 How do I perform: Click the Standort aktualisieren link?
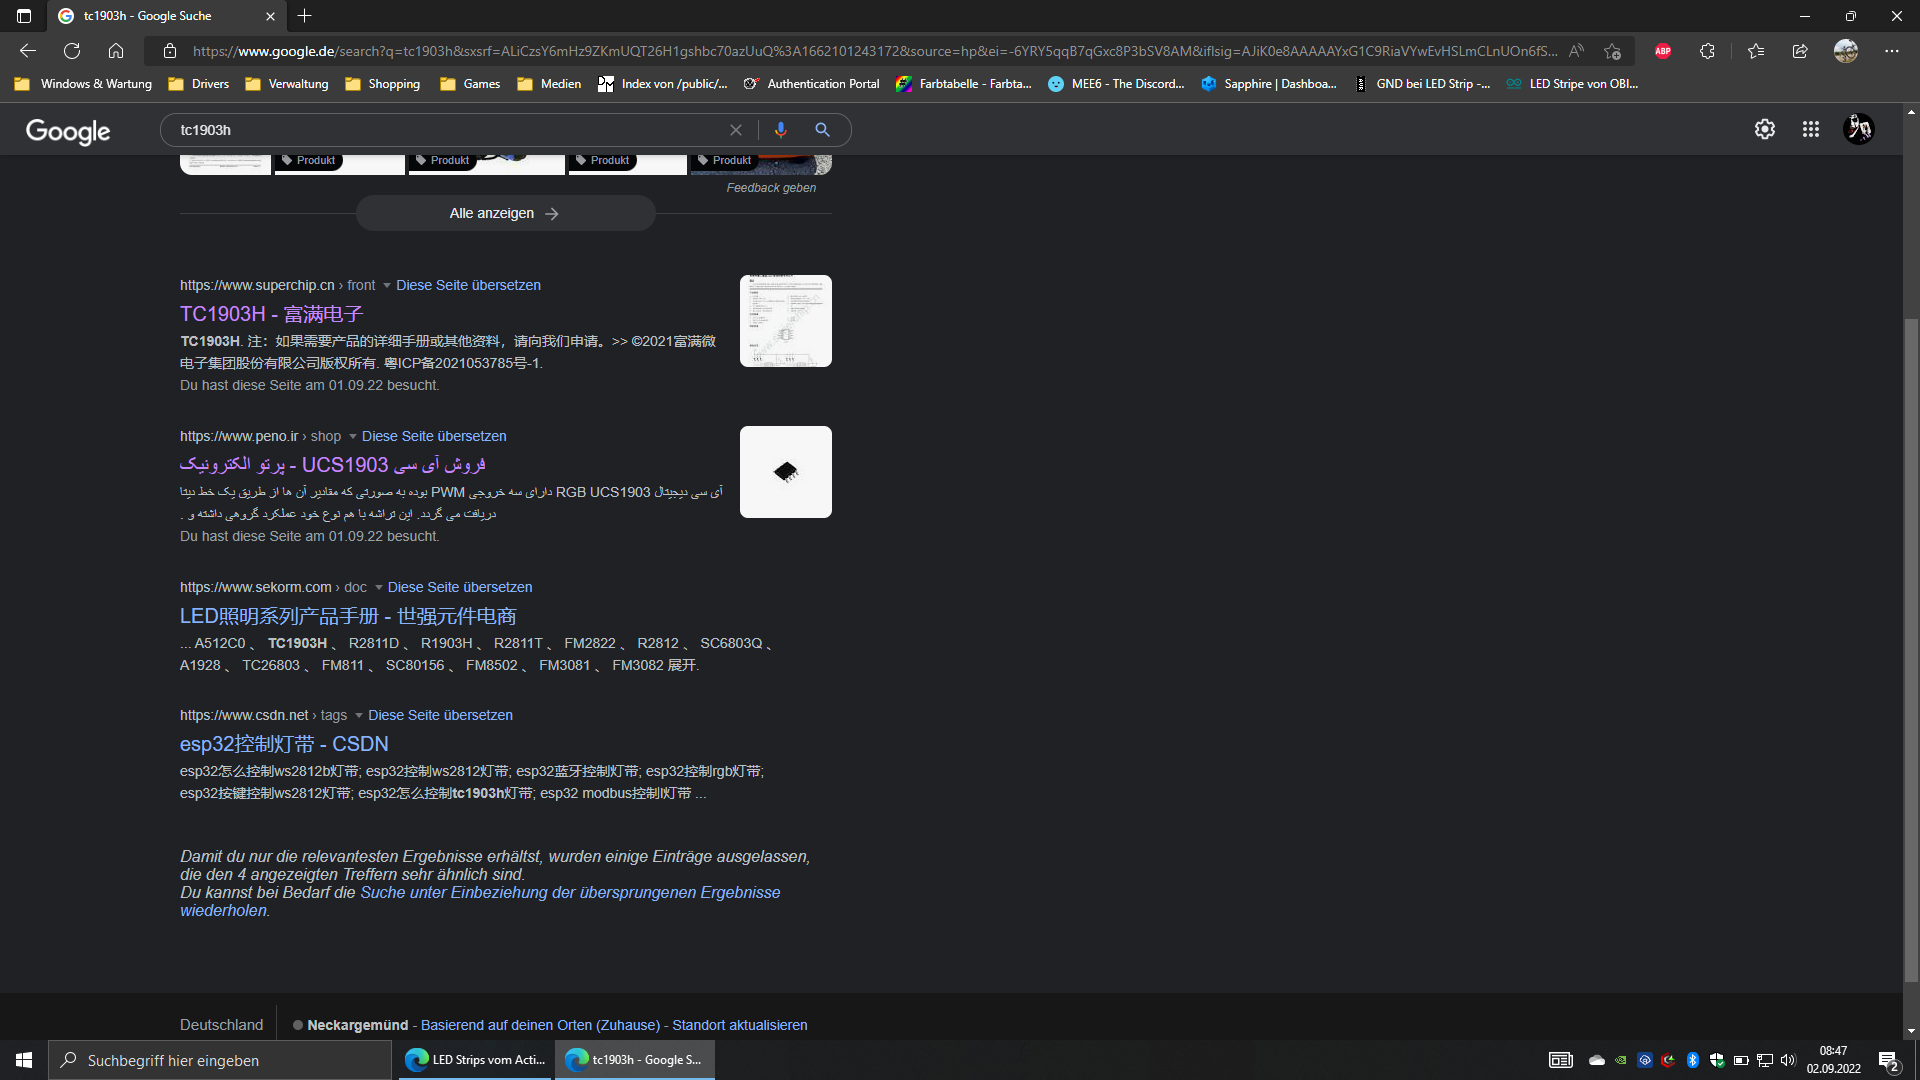pyautogui.click(x=739, y=1025)
